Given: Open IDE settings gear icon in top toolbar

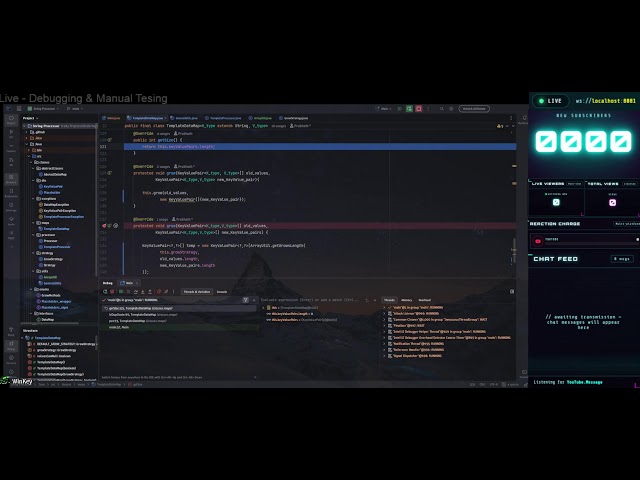Looking at the screenshot, I should pyautogui.click(x=451, y=109).
